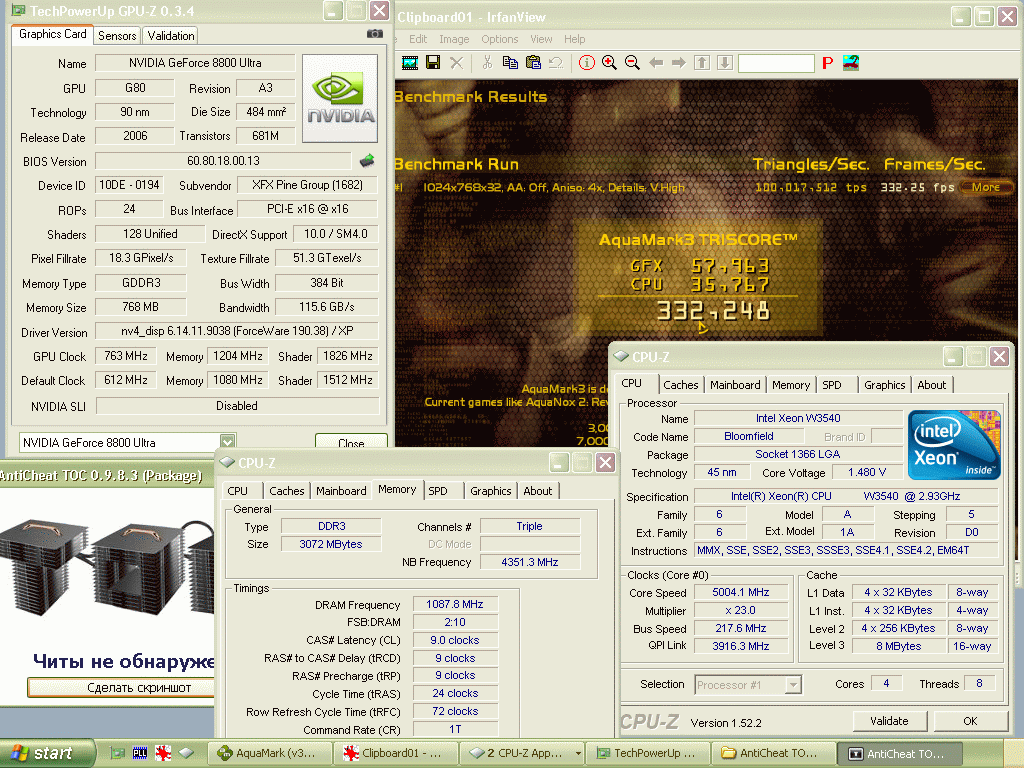Open image information via red 'i' icon
Image resolution: width=1024 pixels, height=768 pixels.
pos(586,63)
